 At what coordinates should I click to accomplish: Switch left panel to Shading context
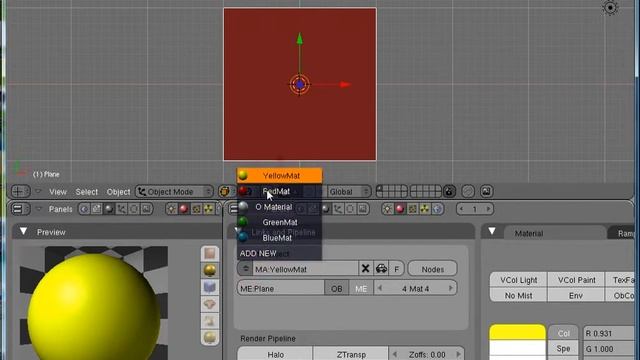[109, 209]
